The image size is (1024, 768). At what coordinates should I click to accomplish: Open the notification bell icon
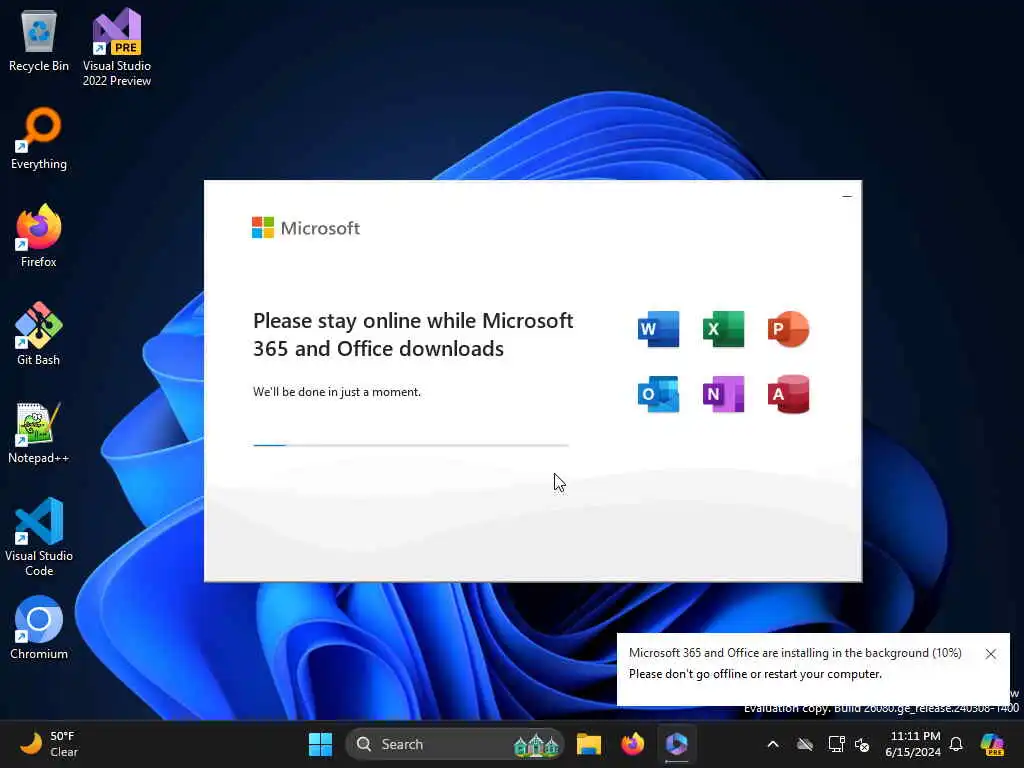pos(956,744)
